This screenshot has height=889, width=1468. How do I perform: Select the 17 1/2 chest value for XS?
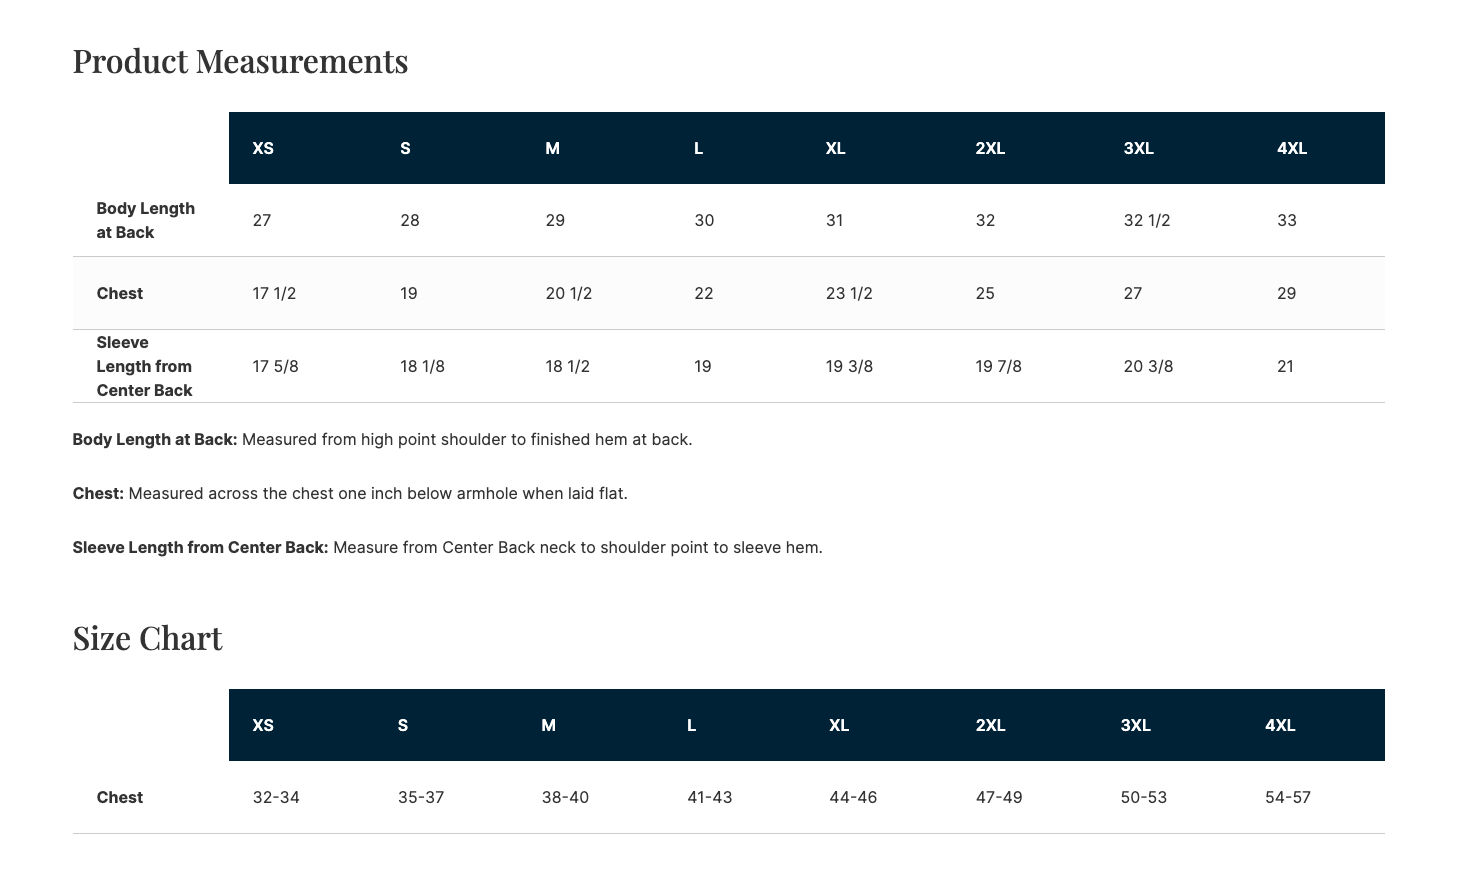tap(274, 293)
